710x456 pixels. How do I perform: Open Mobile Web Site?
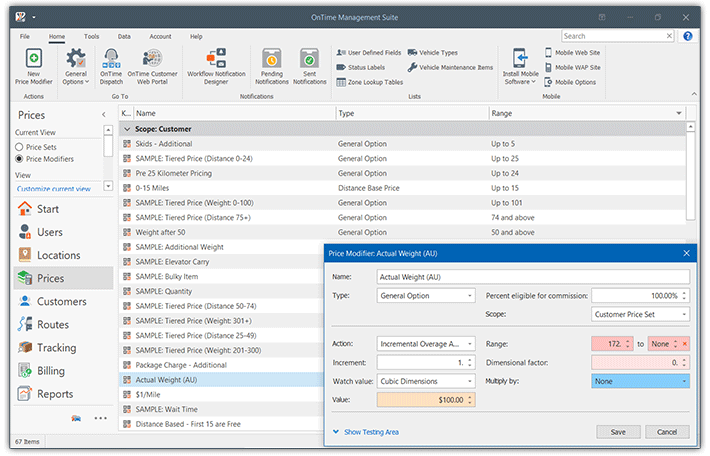tap(572, 53)
